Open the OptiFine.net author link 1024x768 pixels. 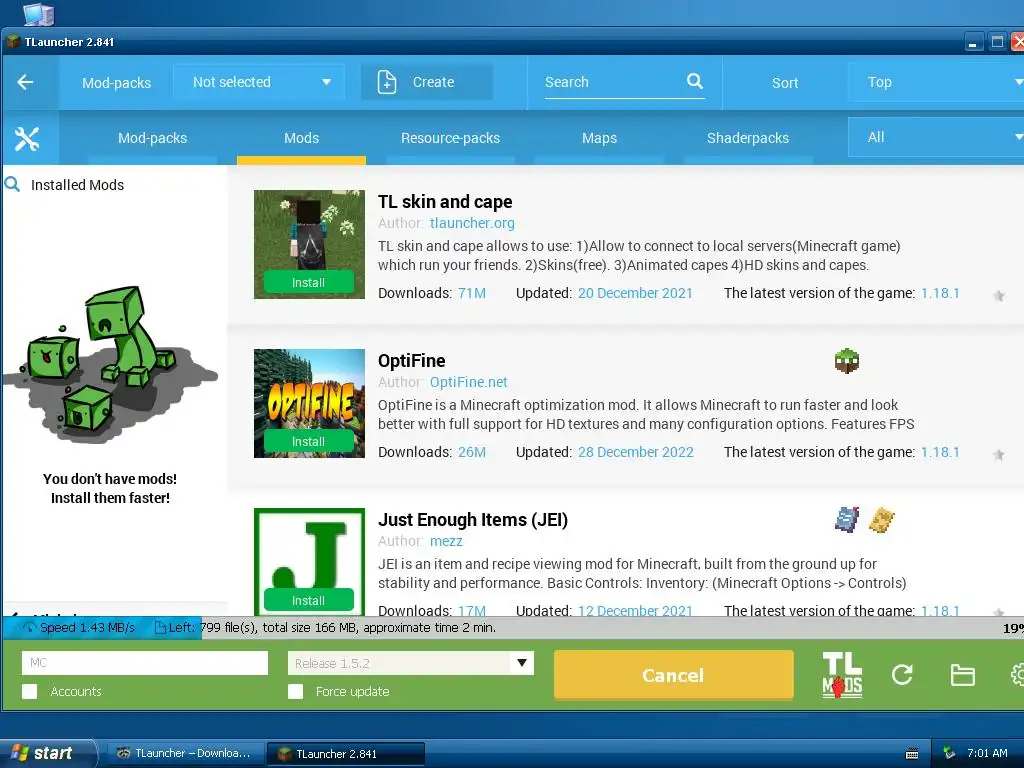pos(468,382)
